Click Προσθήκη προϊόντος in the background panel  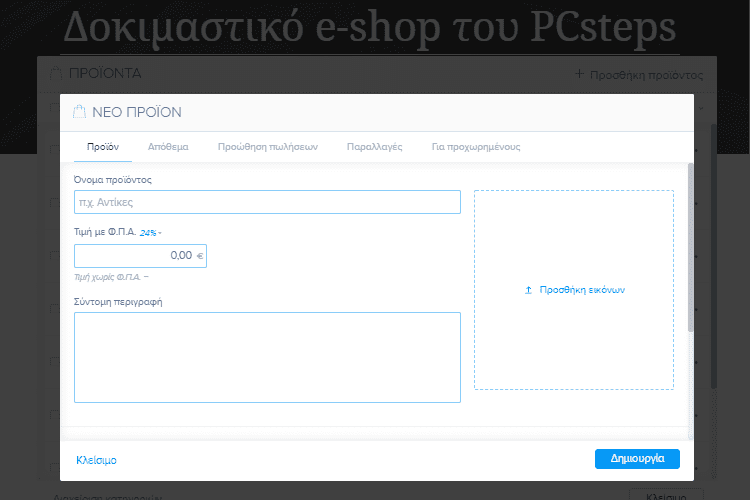[x=646, y=75]
